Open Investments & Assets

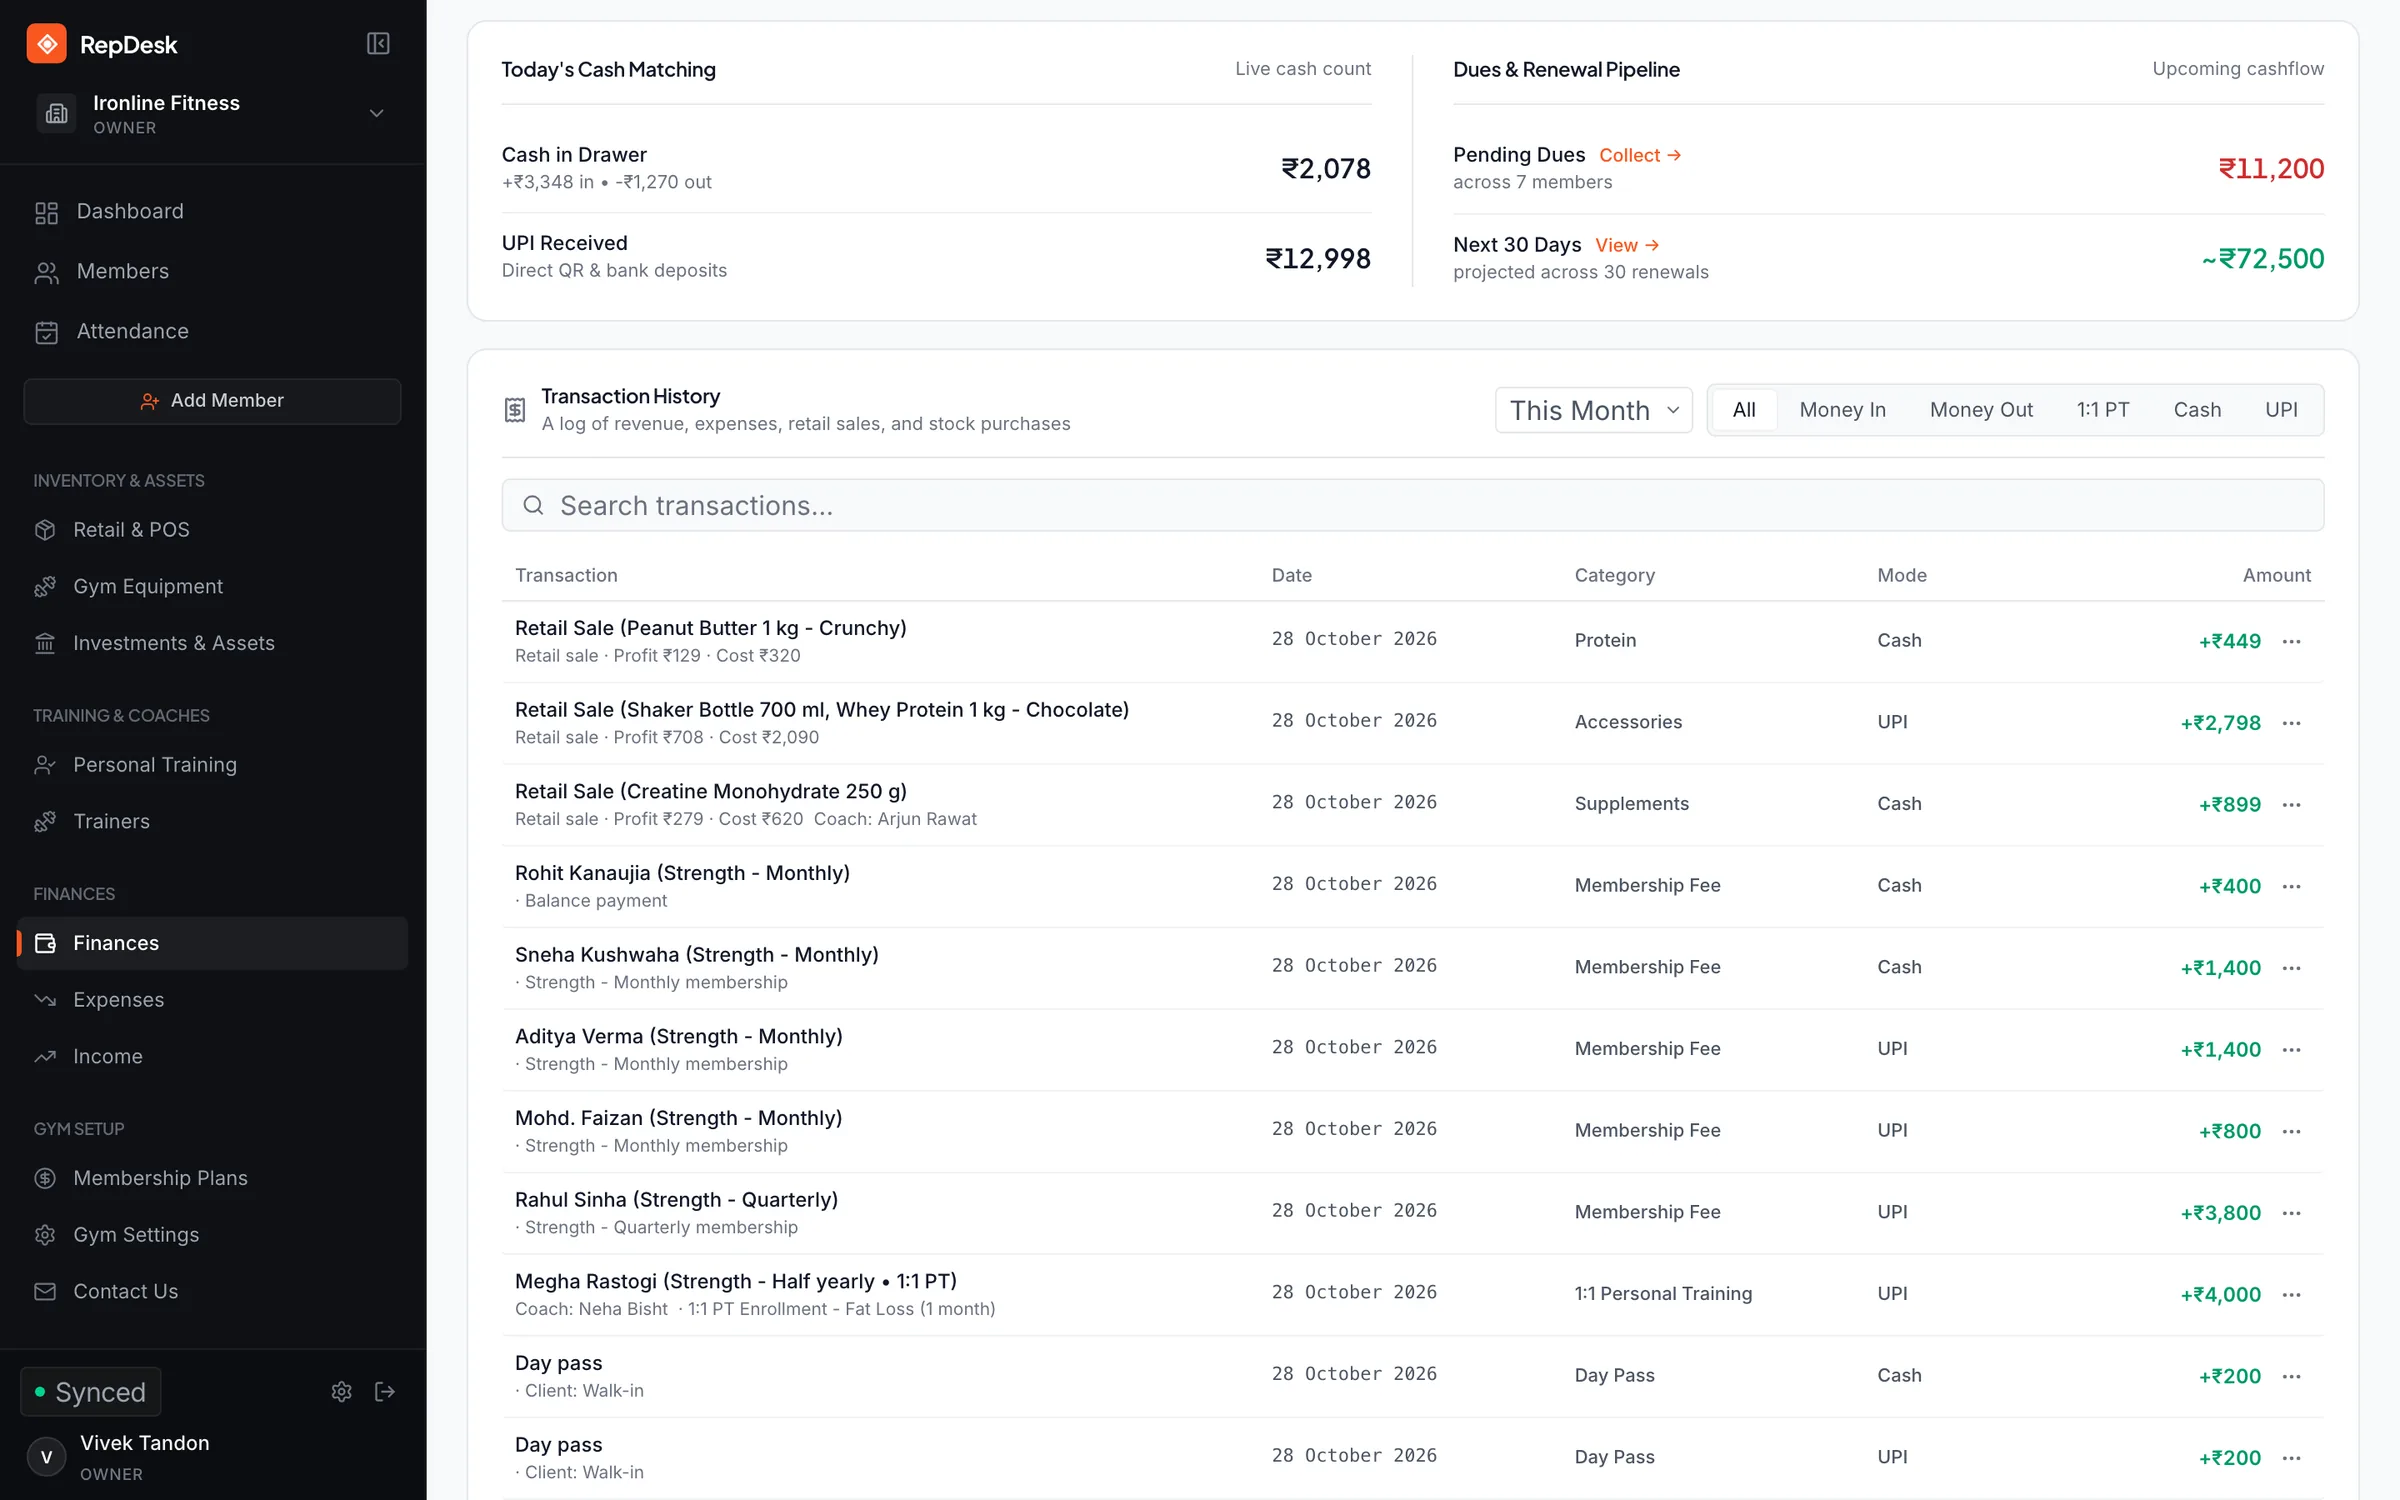point(212,644)
